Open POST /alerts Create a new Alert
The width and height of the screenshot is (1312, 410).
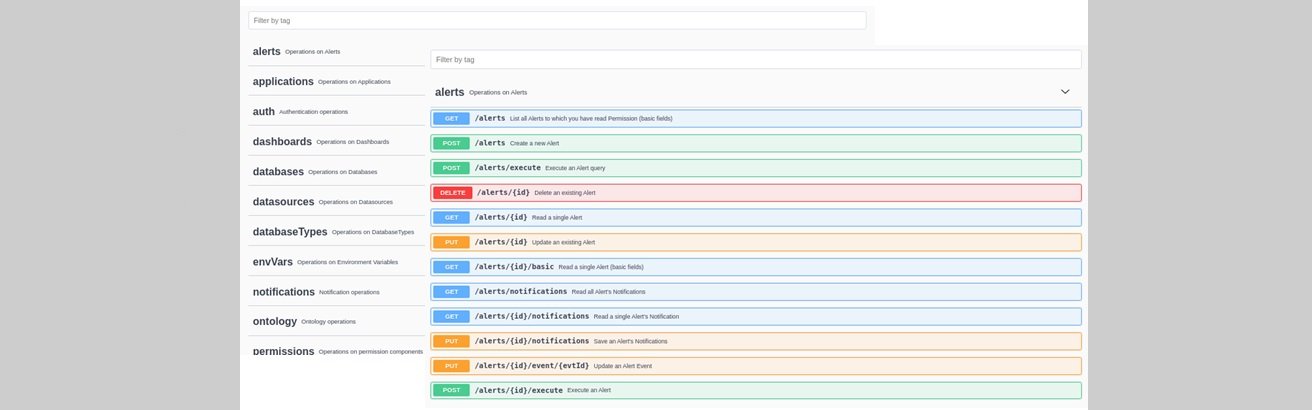[x=755, y=143]
